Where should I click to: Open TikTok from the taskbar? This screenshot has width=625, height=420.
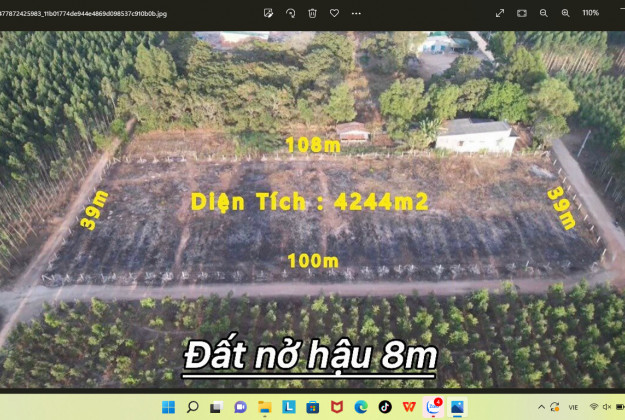pyautogui.click(x=385, y=407)
